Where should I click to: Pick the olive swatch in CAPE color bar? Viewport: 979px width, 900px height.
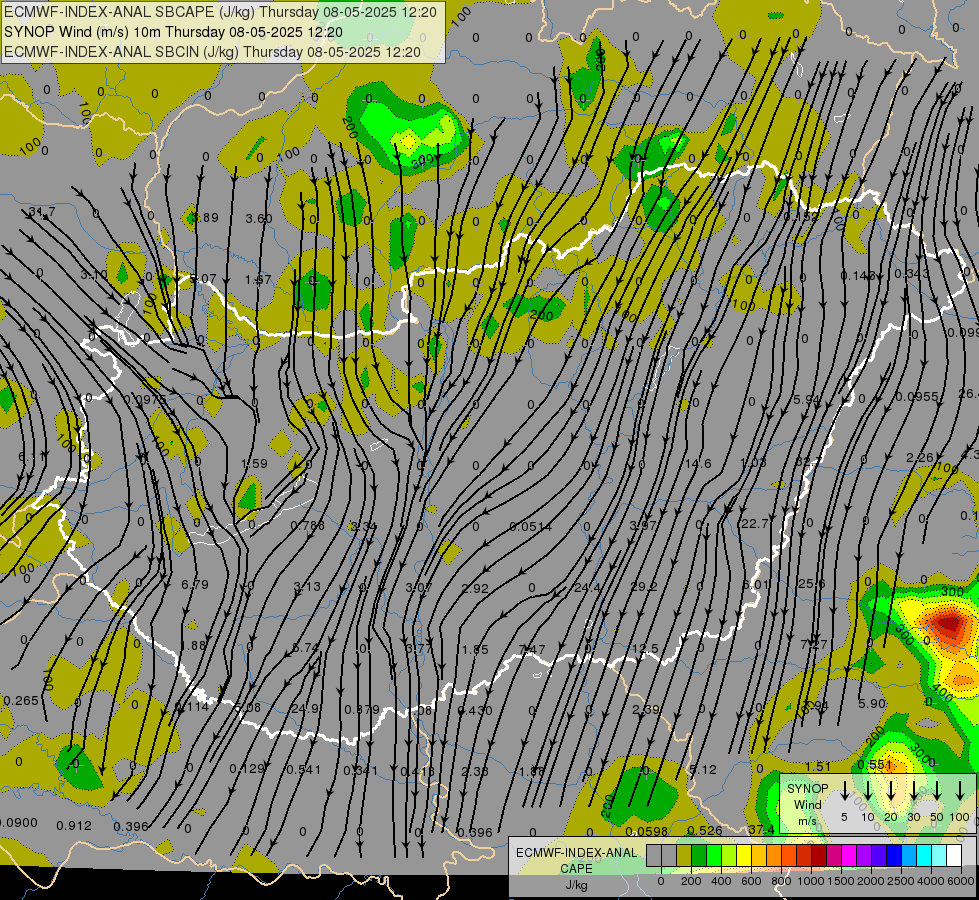click(684, 856)
